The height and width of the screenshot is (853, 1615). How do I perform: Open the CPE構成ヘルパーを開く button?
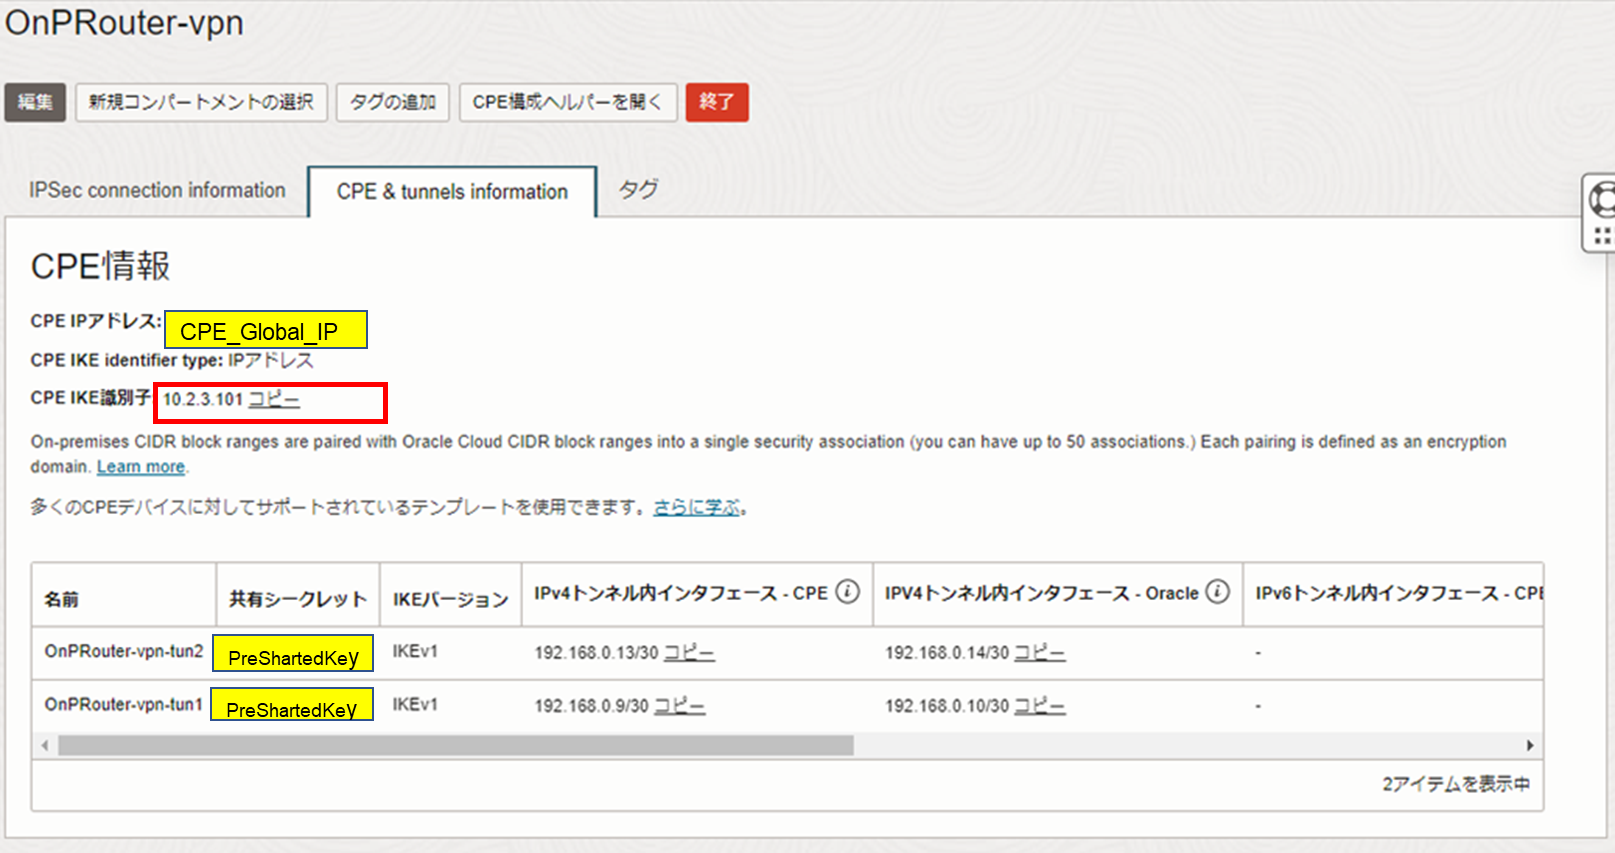[x=567, y=102]
